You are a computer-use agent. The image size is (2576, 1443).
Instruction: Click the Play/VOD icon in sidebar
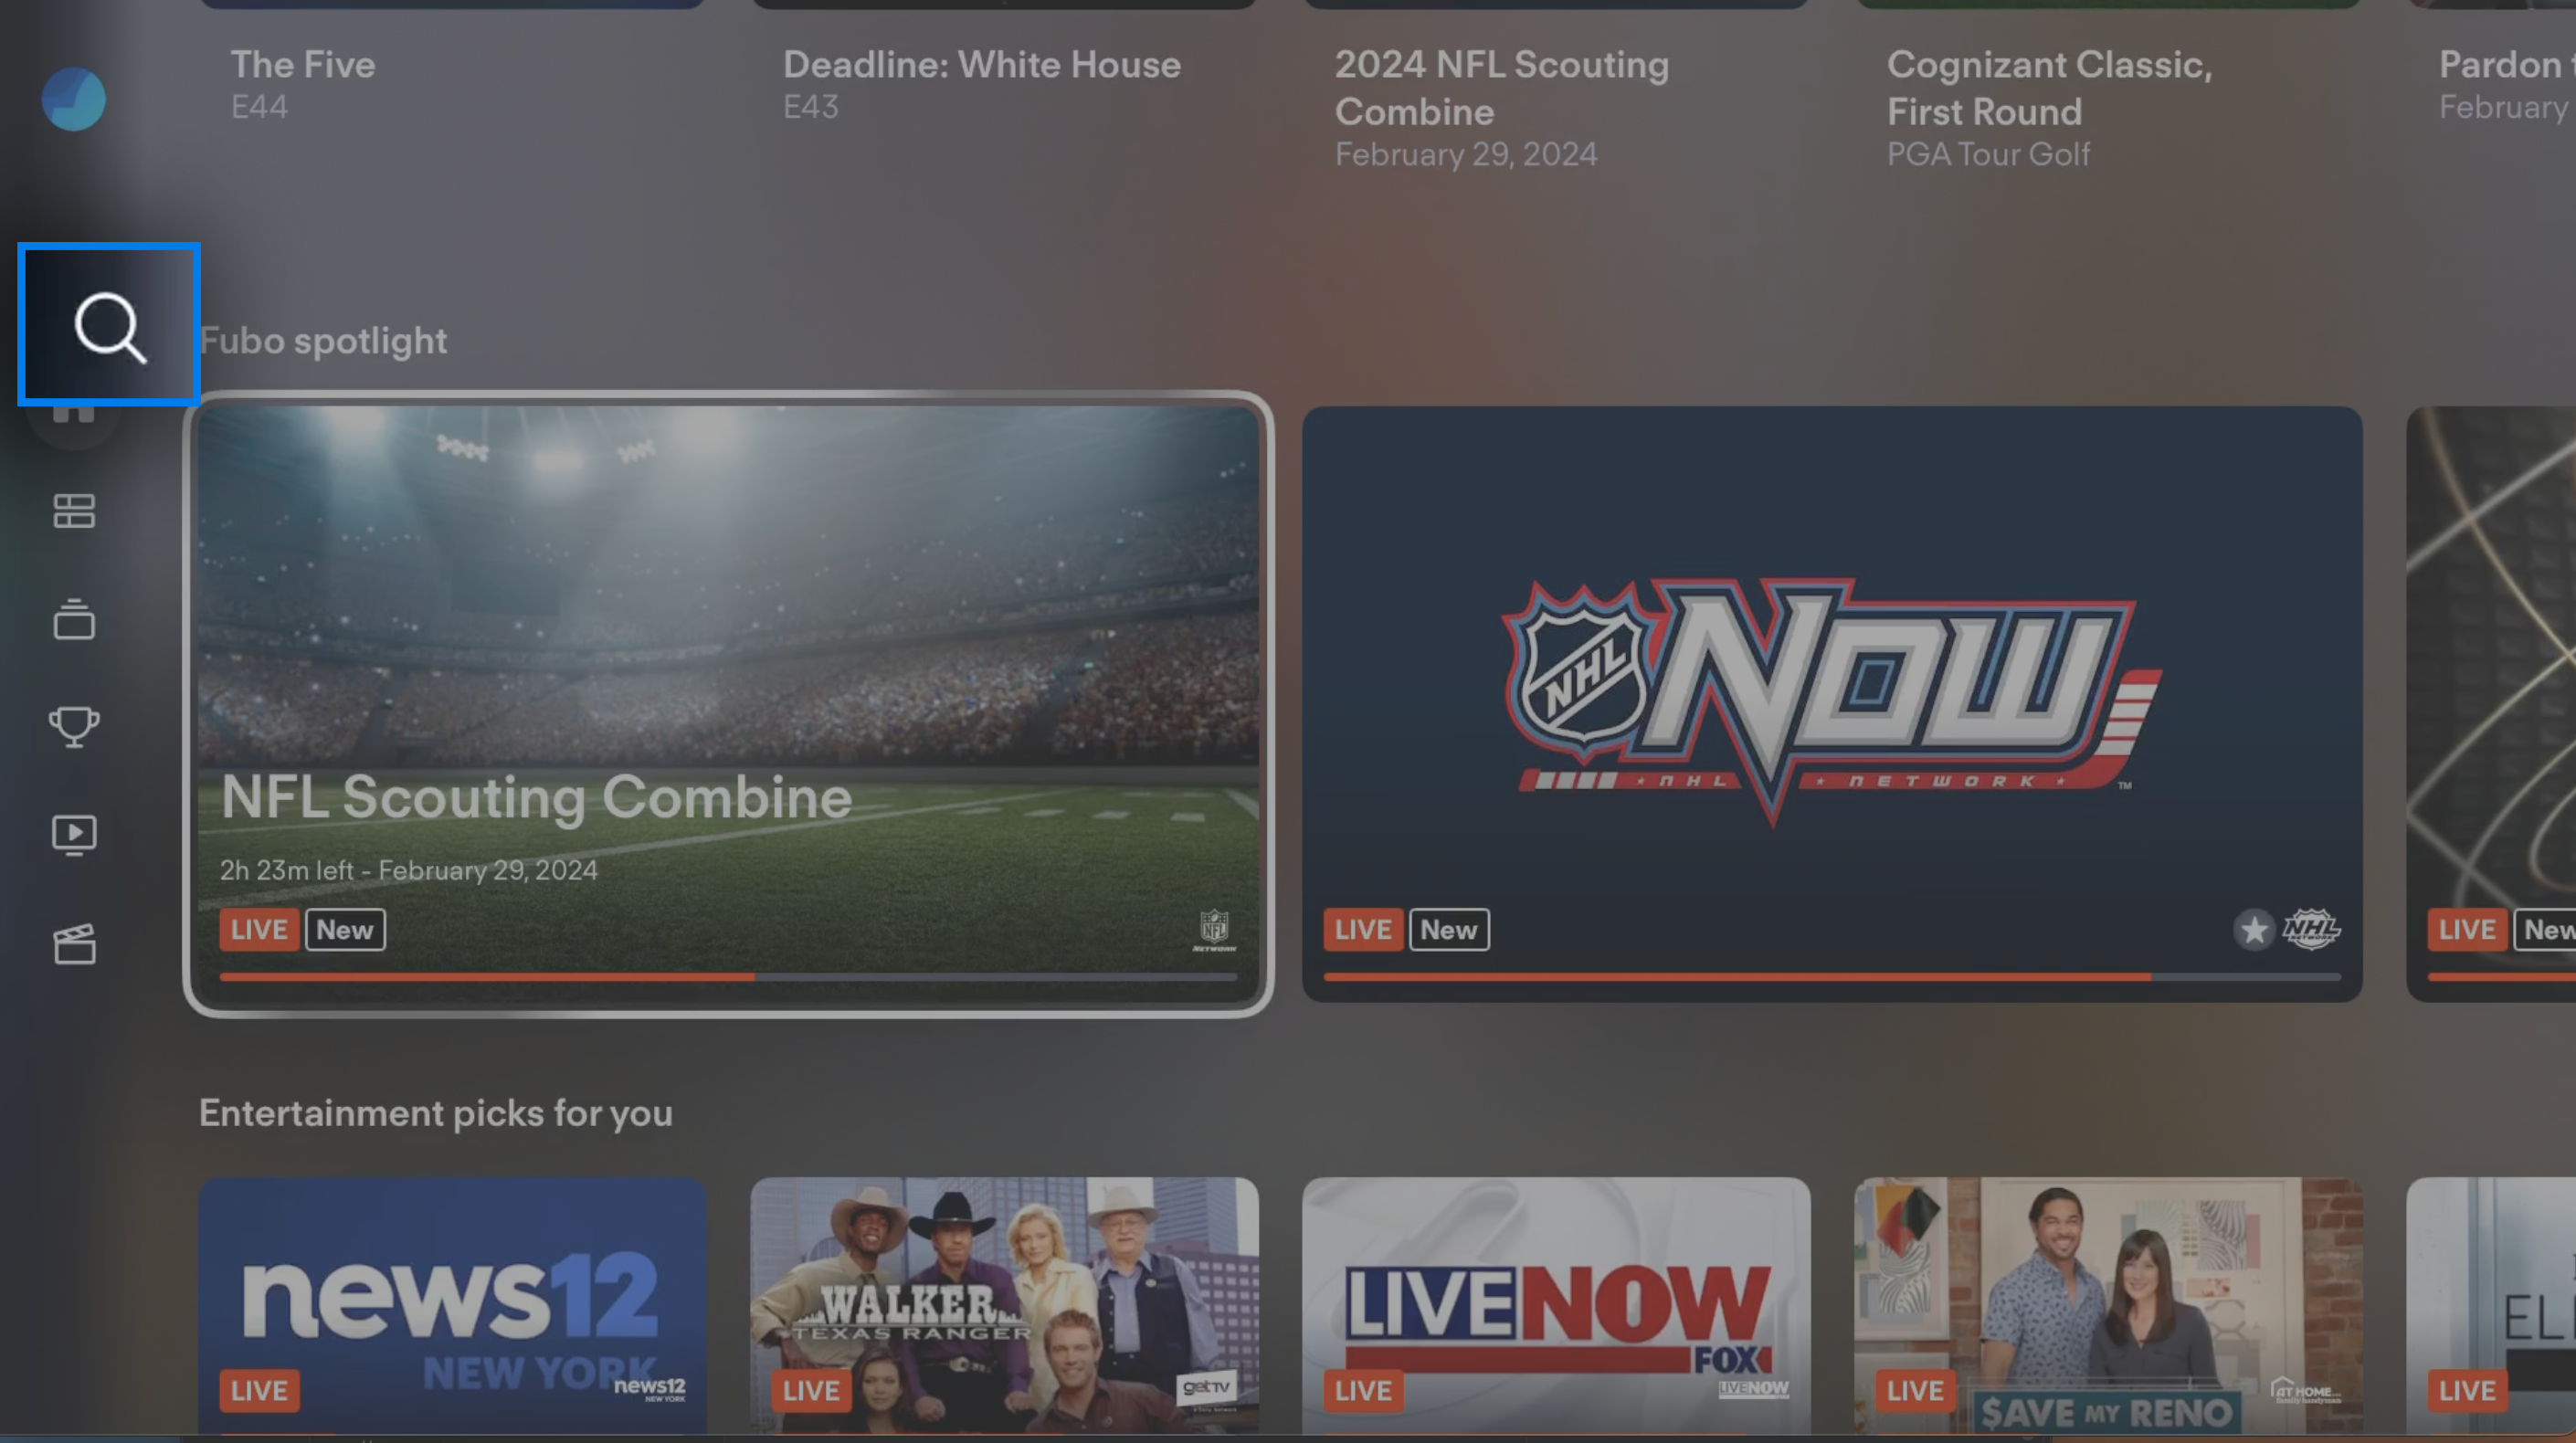(72, 833)
